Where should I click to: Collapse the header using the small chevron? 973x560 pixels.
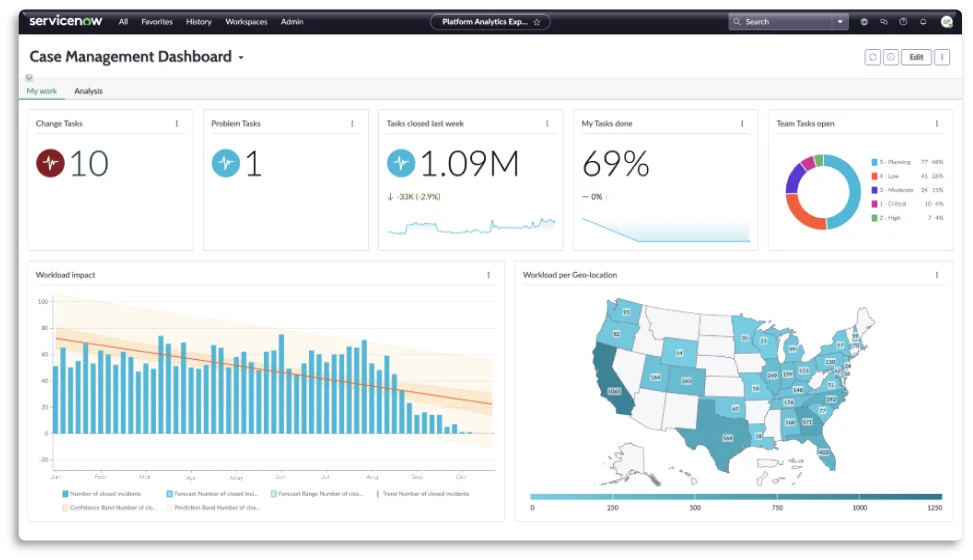[29, 77]
